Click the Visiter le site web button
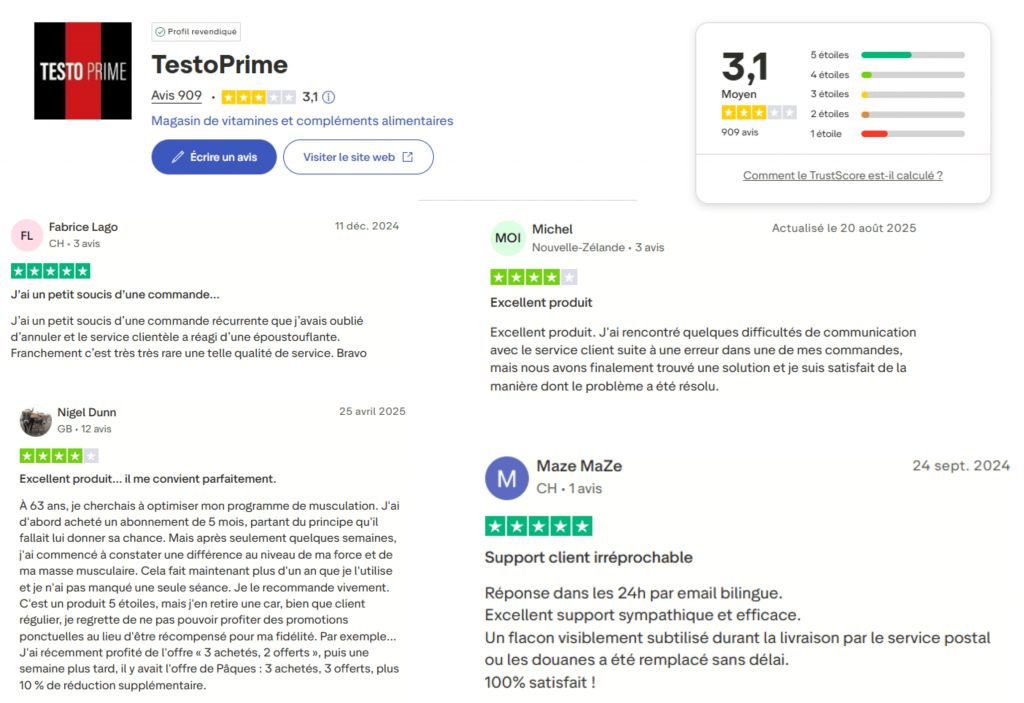 pos(358,157)
